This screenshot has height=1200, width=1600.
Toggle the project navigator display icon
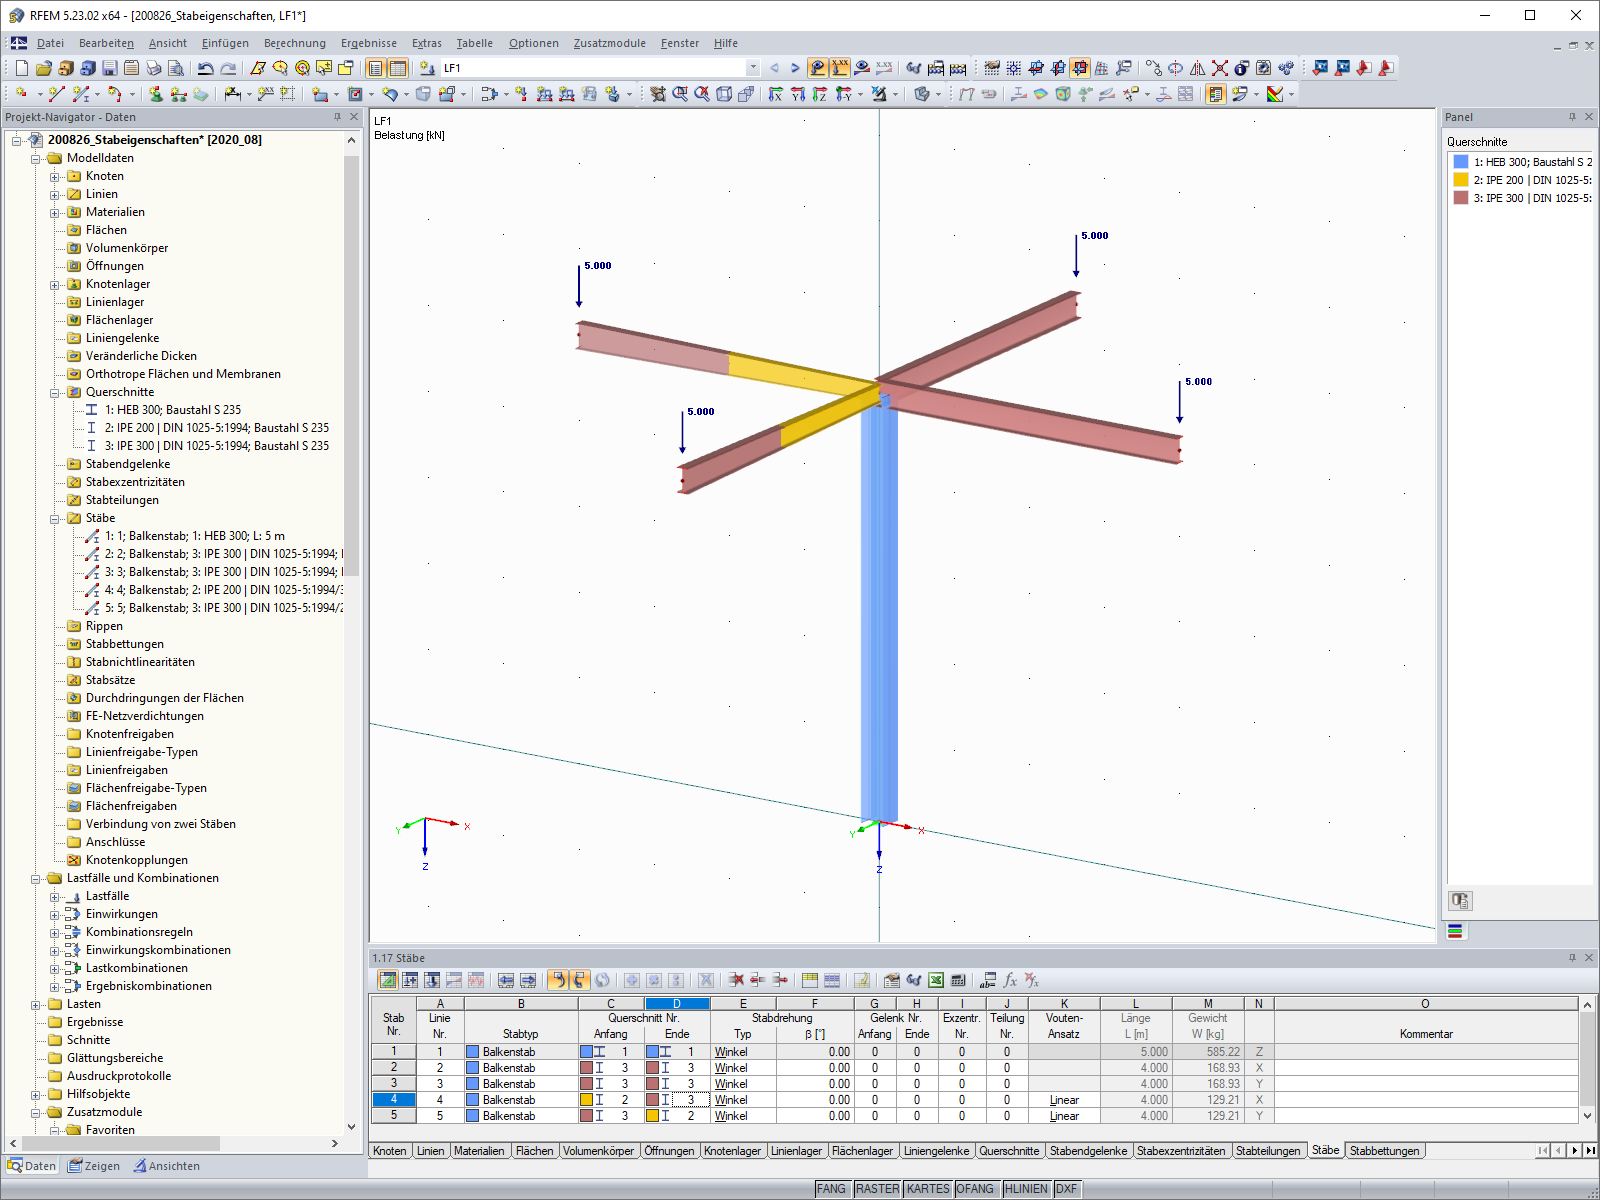click(x=375, y=68)
